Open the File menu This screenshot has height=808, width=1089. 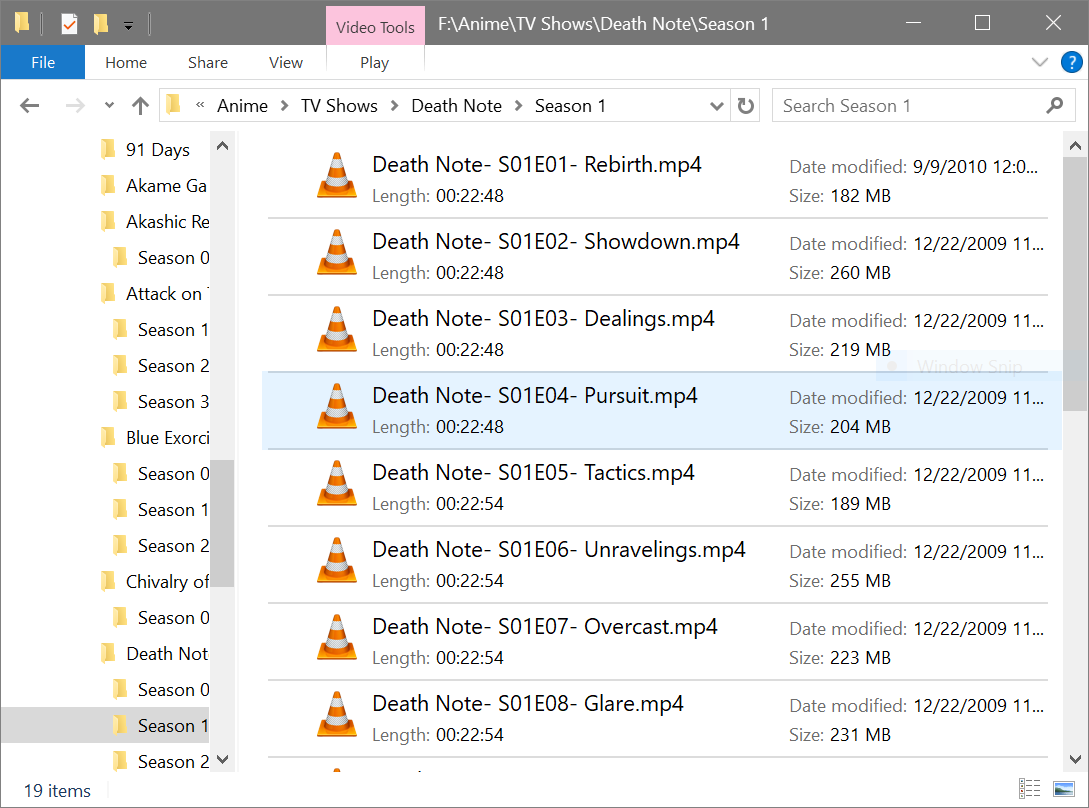[43, 63]
